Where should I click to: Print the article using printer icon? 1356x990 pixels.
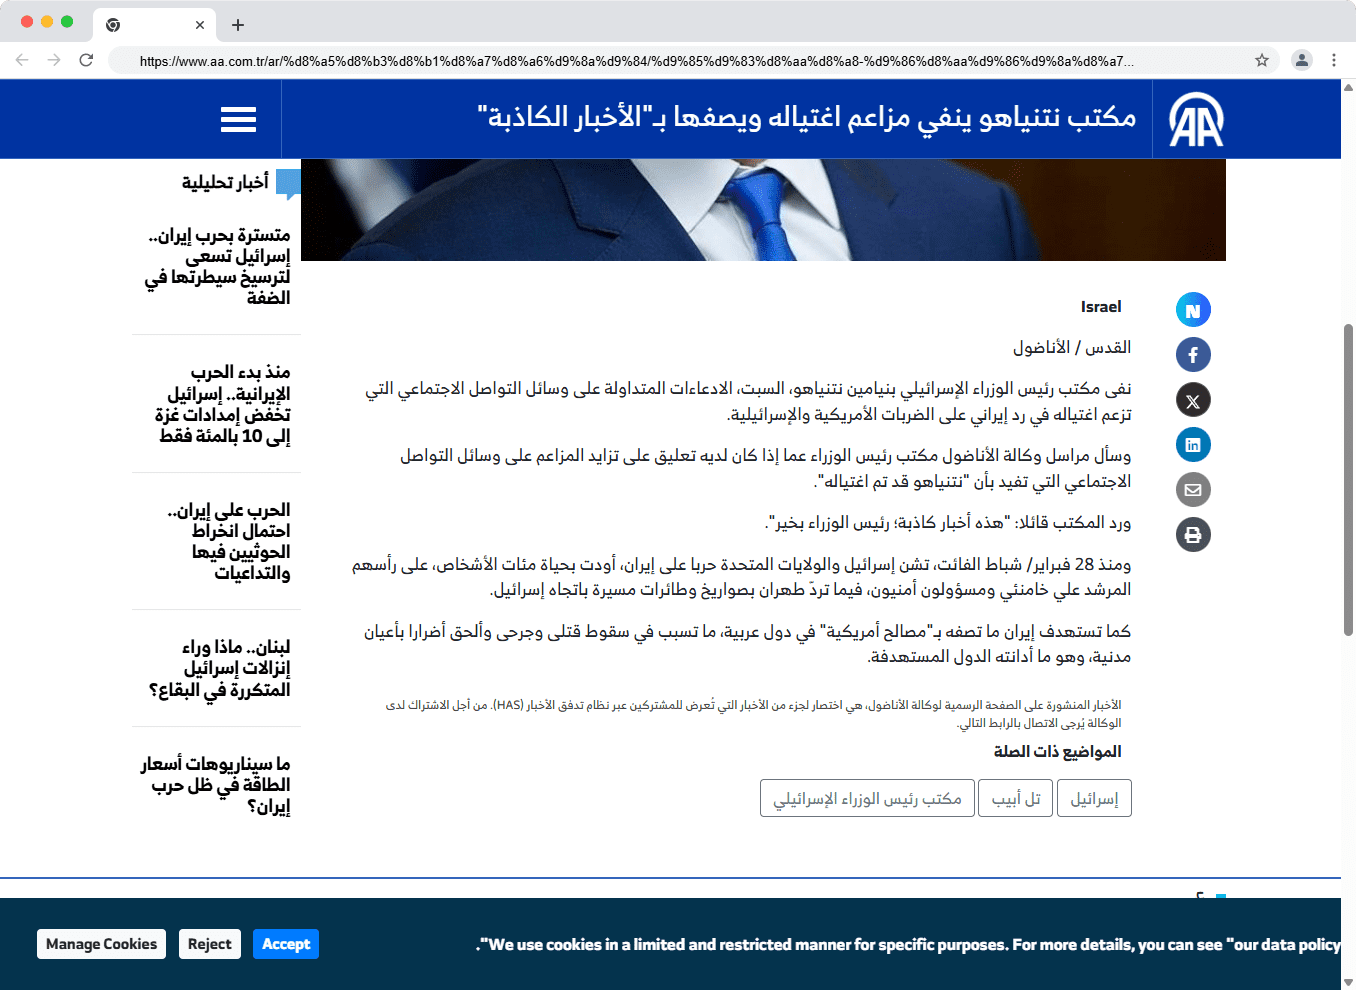point(1192,535)
